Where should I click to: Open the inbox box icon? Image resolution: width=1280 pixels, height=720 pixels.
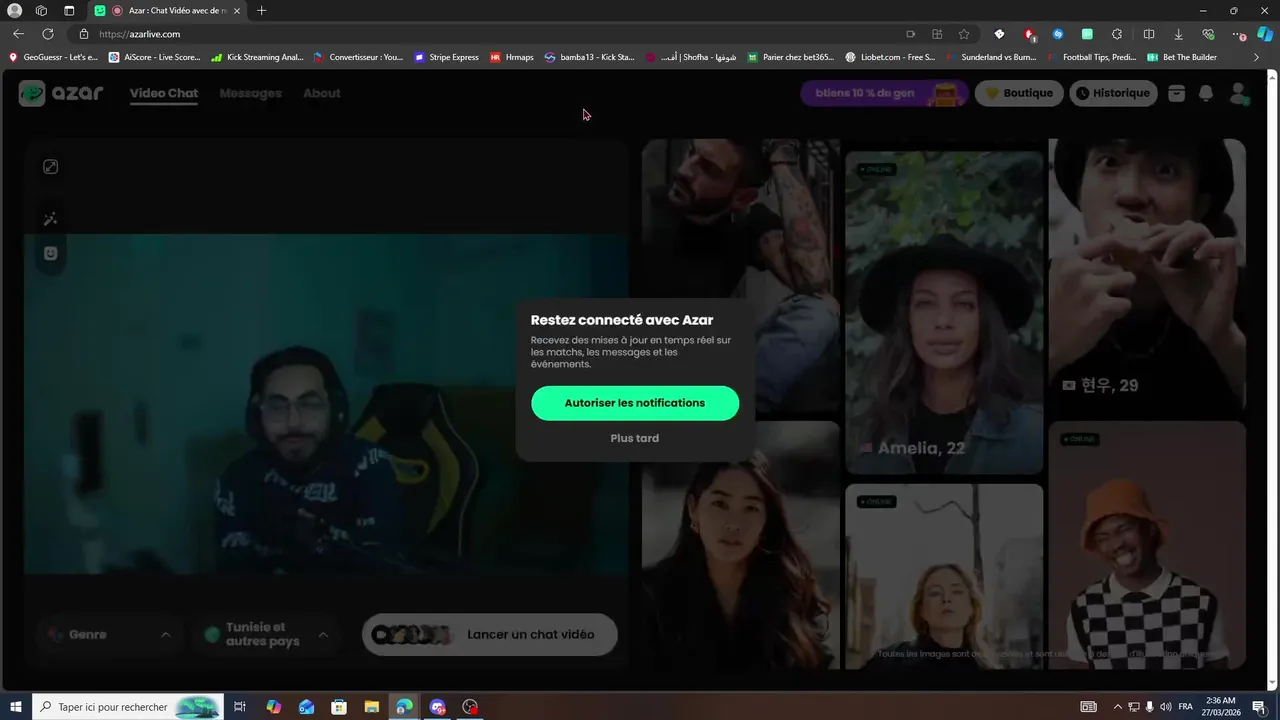point(1176,93)
